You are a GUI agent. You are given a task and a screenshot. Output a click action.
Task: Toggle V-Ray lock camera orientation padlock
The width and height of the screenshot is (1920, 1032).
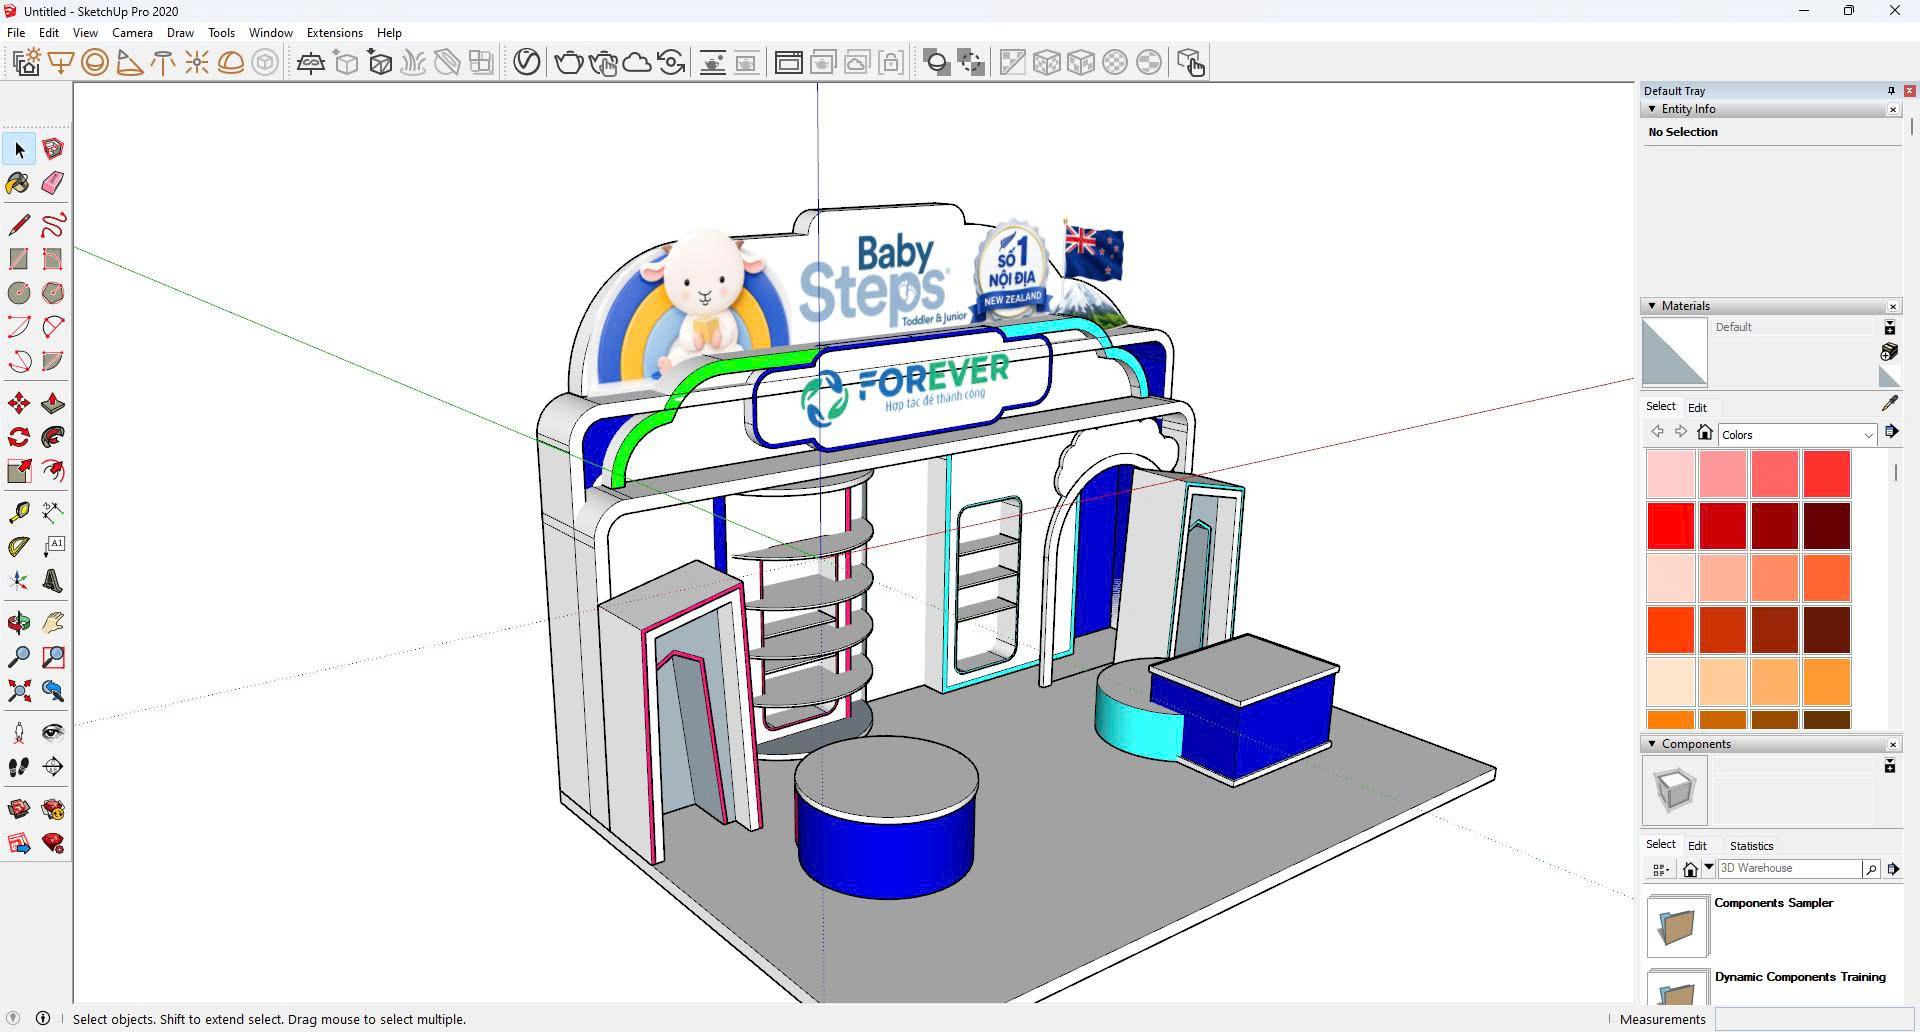[891, 63]
